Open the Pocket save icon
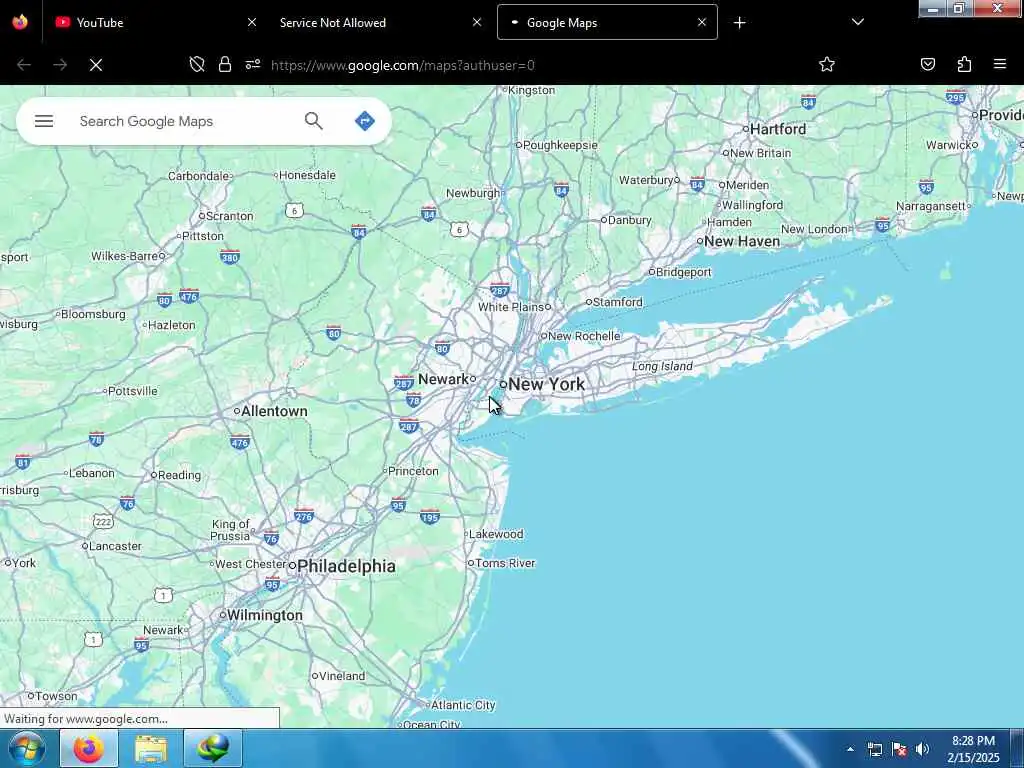1024x768 pixels. tap(927, 64)
